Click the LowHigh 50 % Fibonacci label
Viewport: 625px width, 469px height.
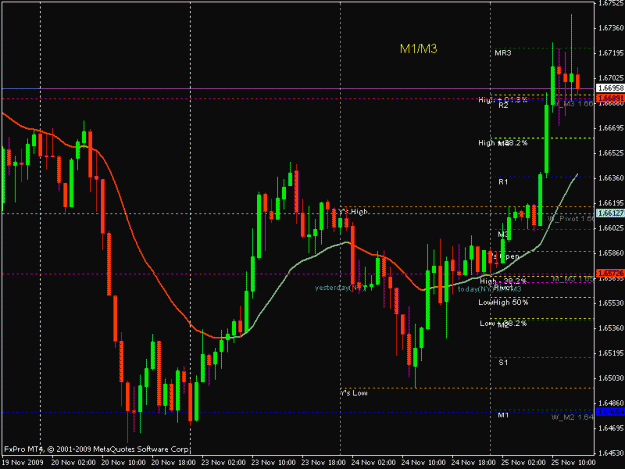tap(503, 302)
